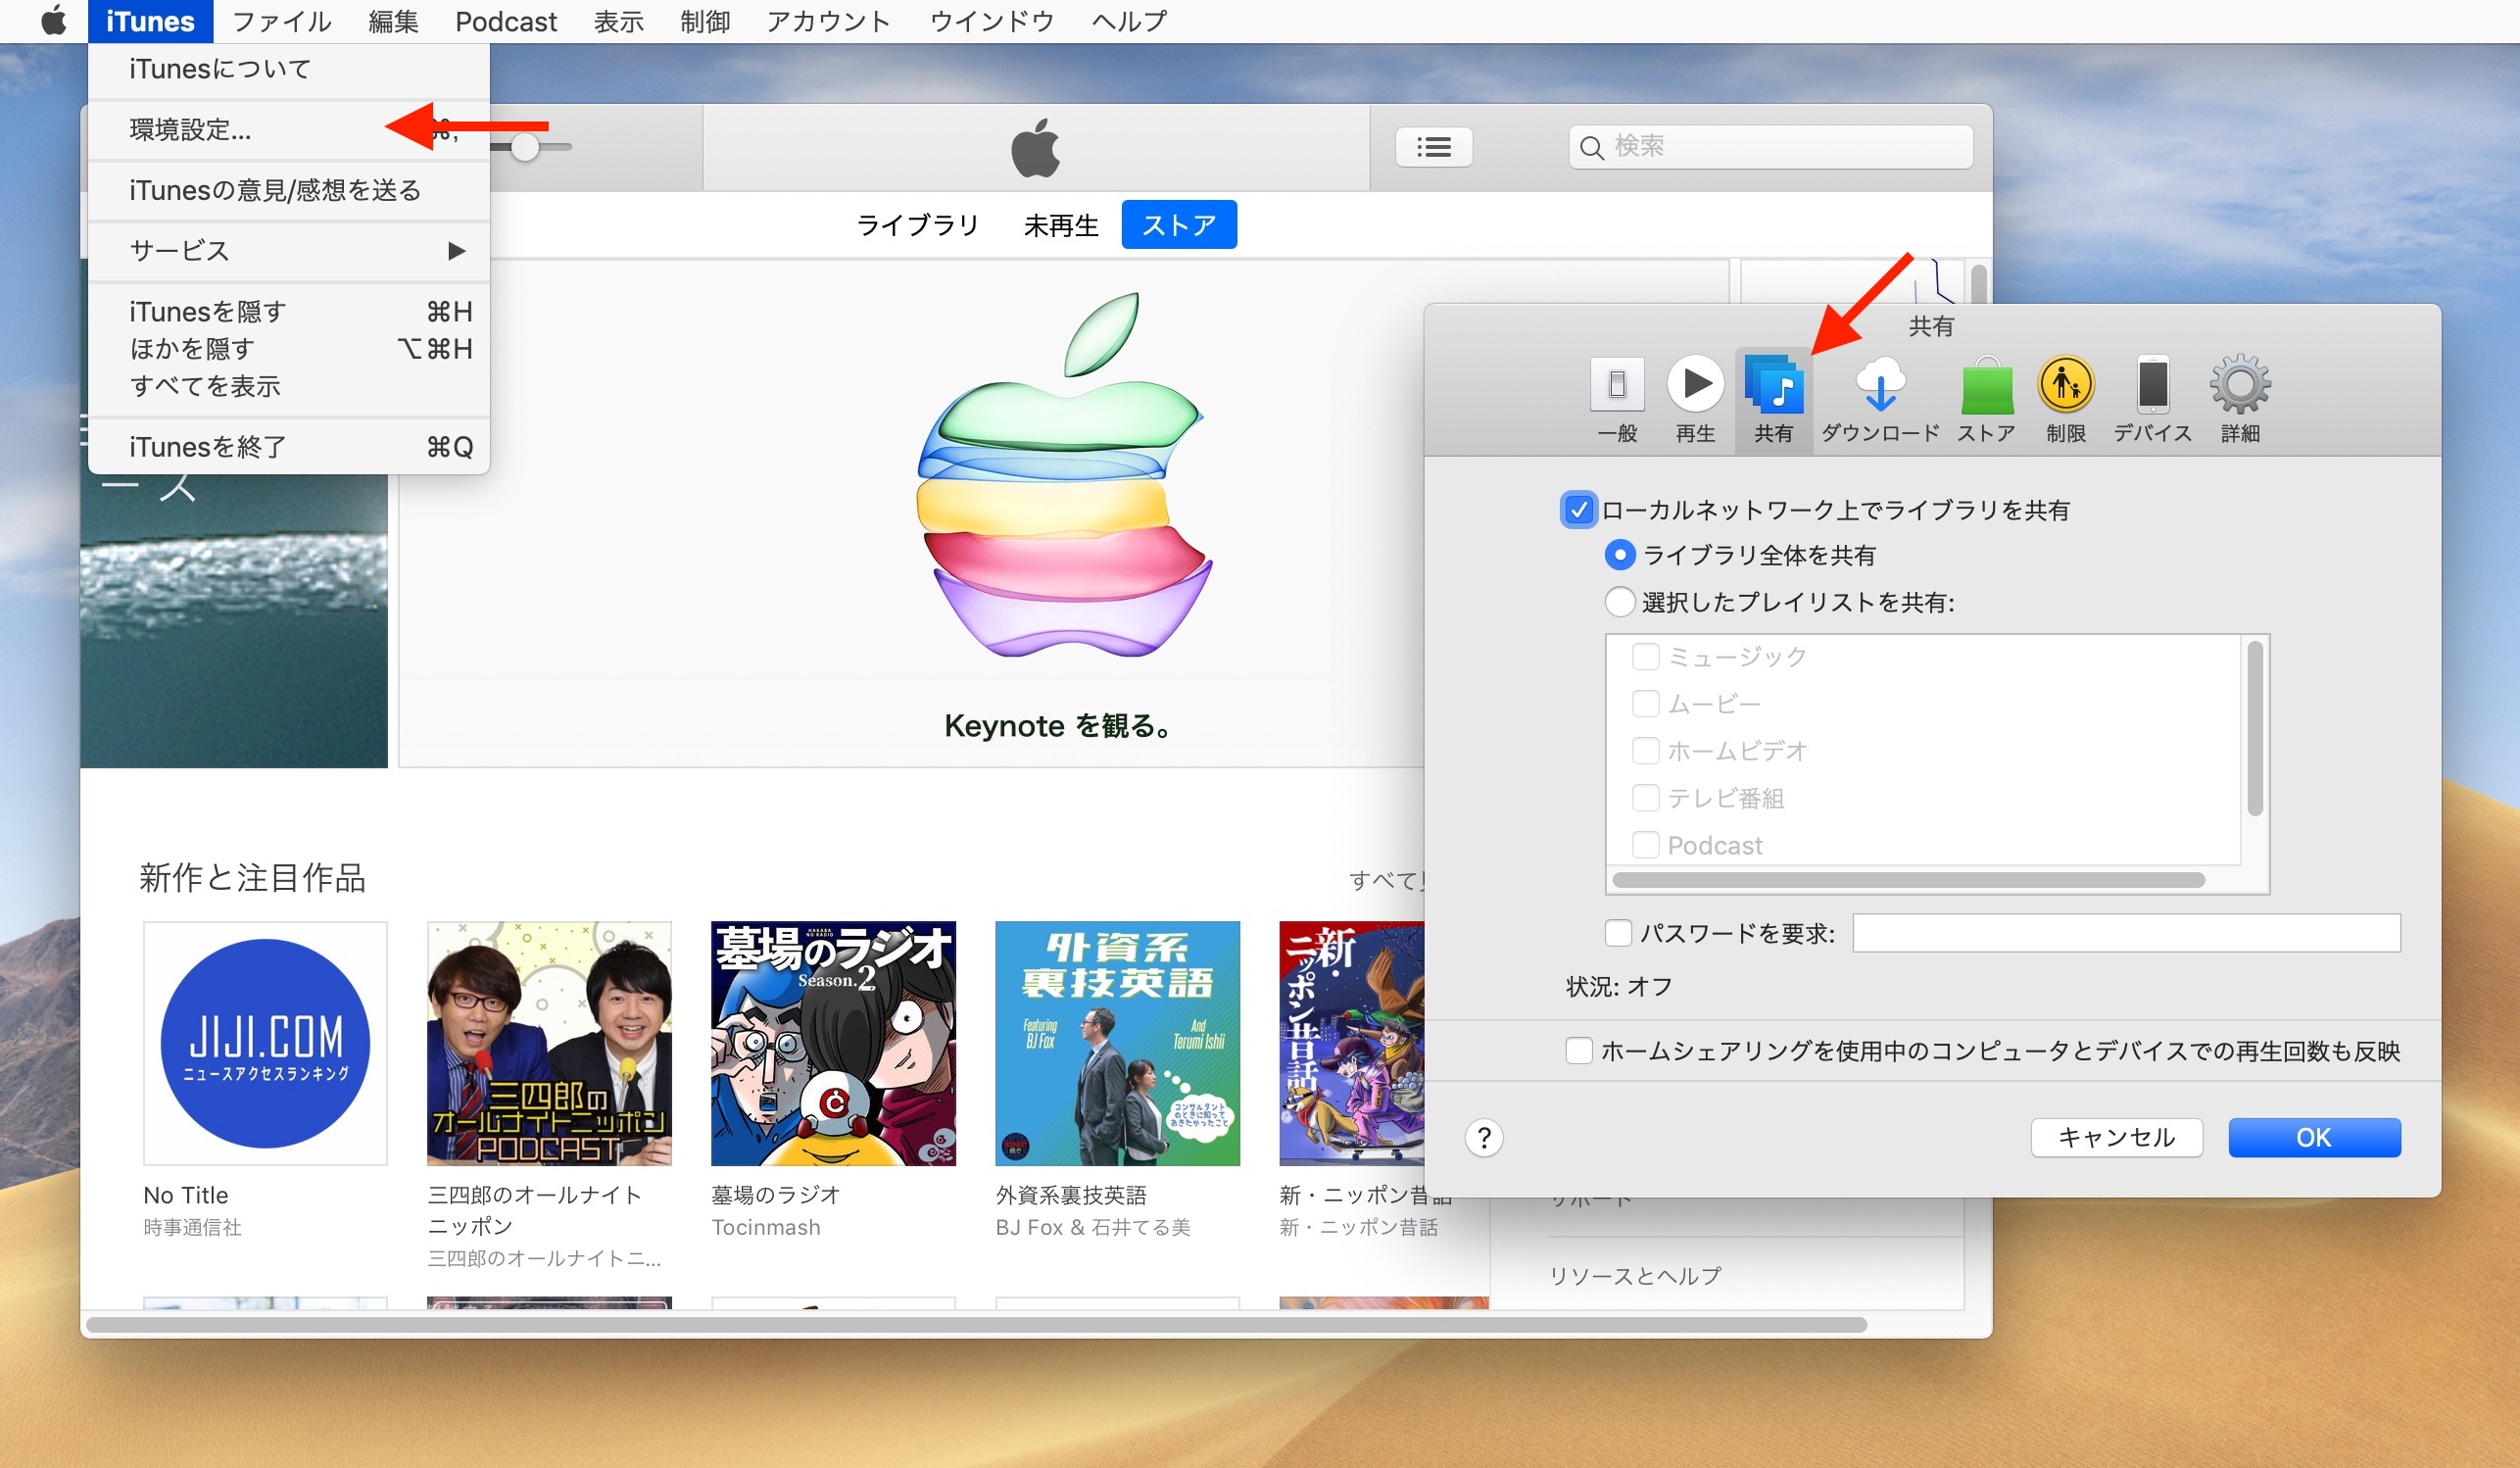2520x1468 pixels.
Task: Open the ダウンロード (Downloads) preferences pane
Action: [1880, 400]
